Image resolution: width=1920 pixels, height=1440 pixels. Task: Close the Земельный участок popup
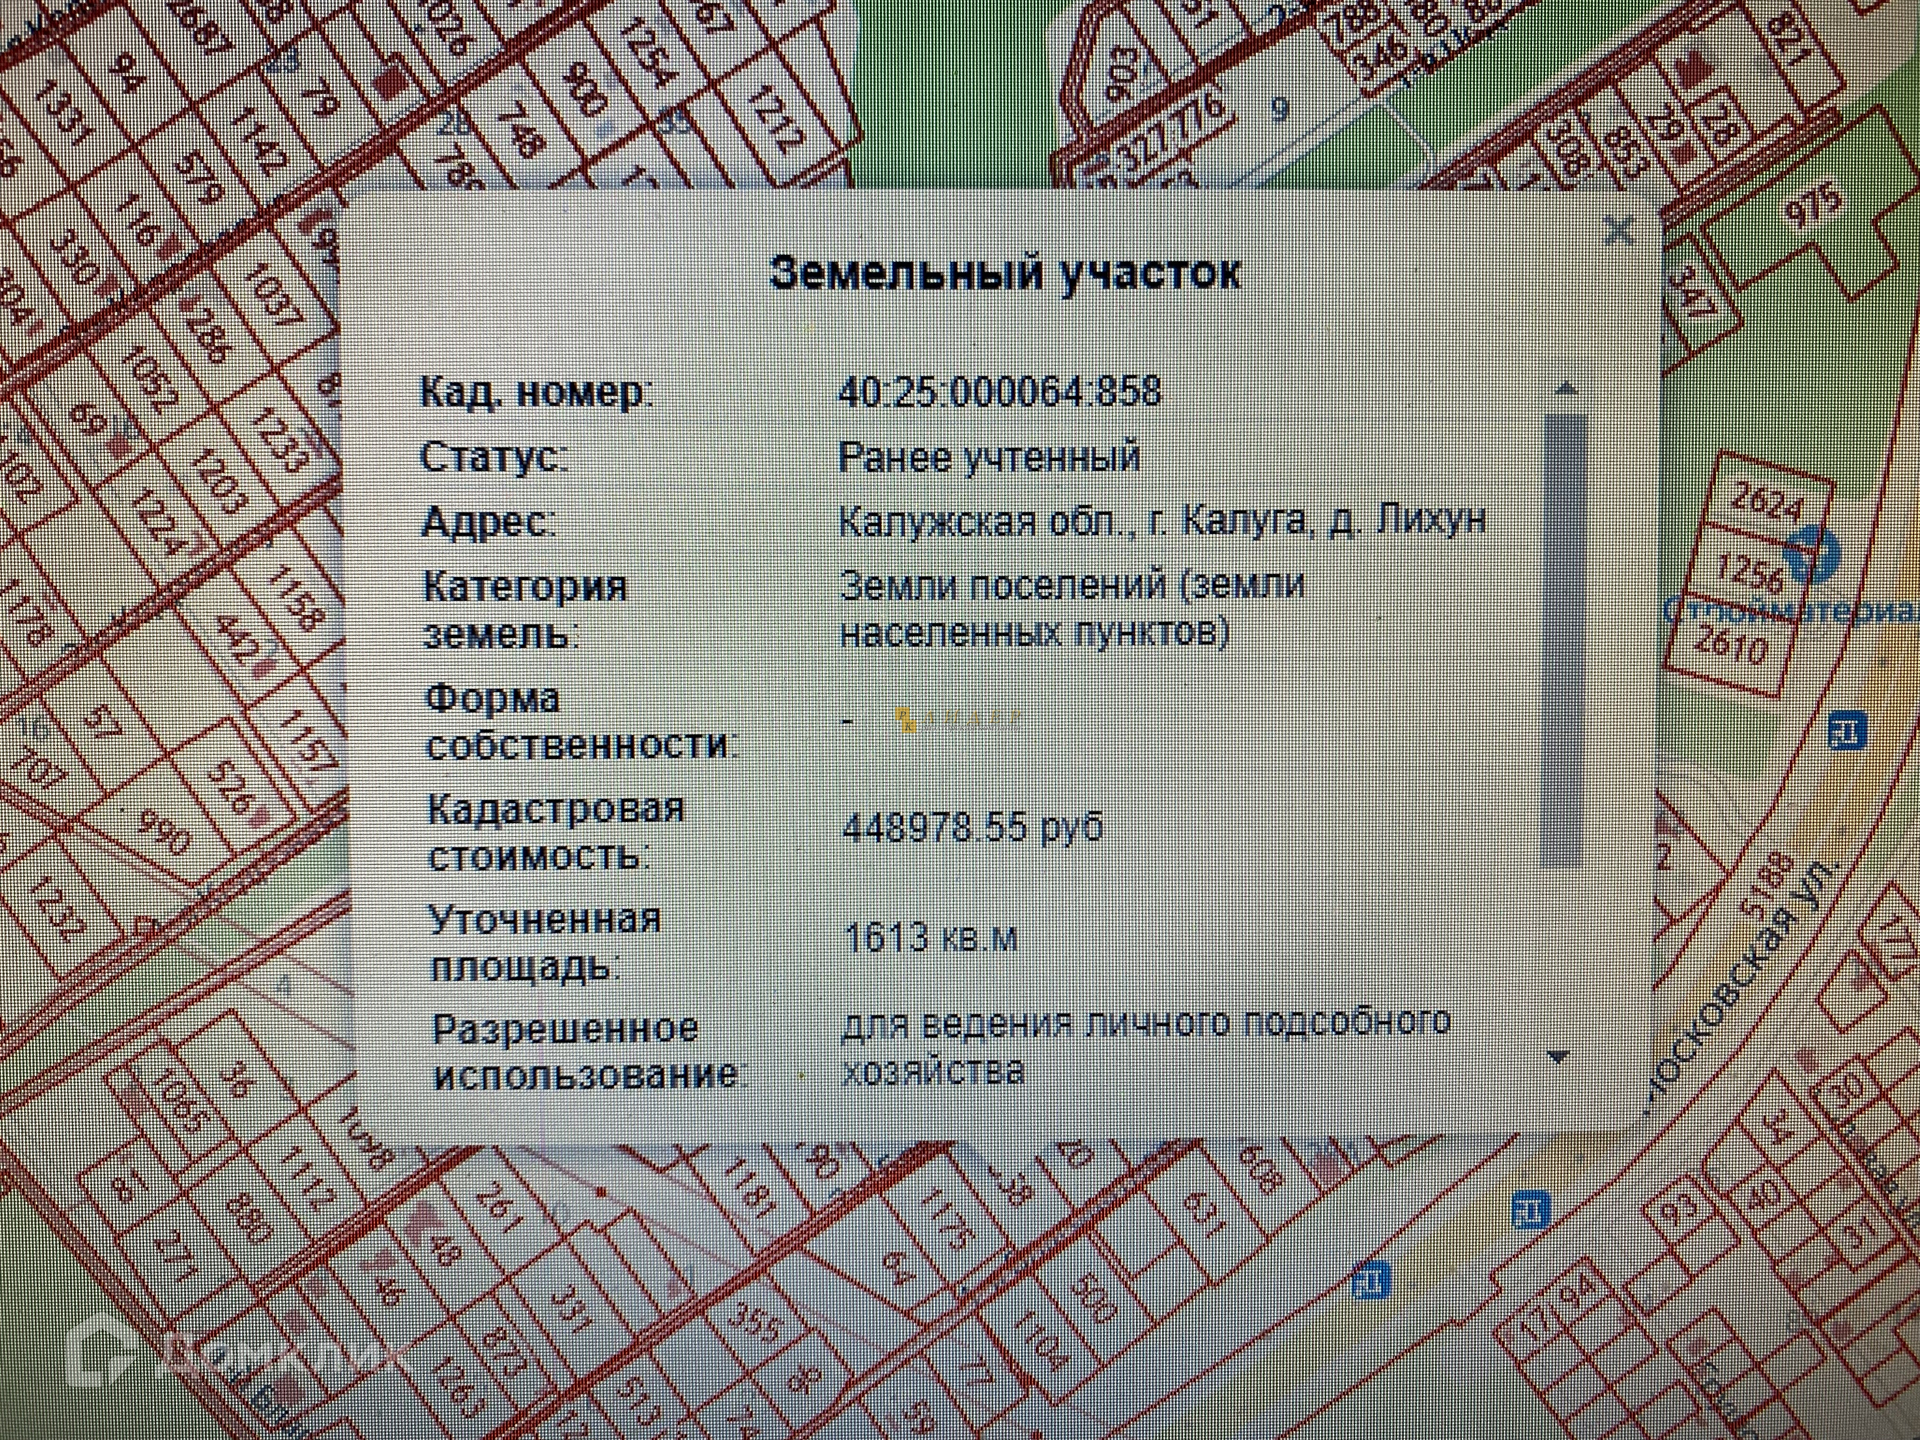coord(1617,232)
